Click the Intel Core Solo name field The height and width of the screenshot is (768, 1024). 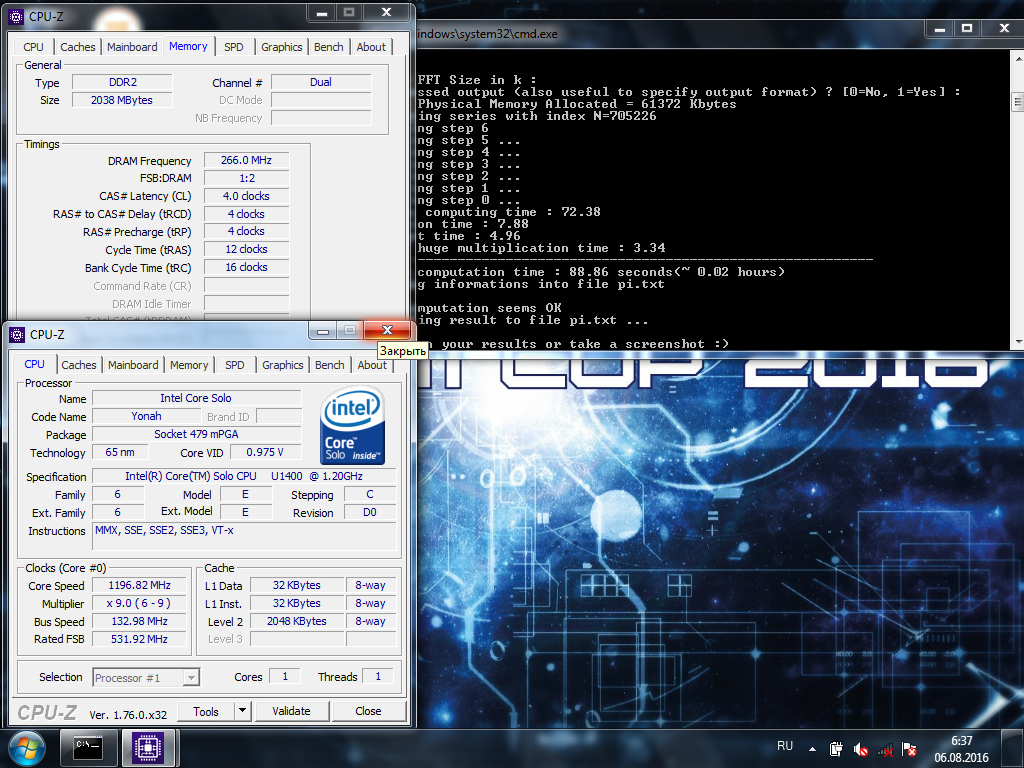[x=196, y=398]
